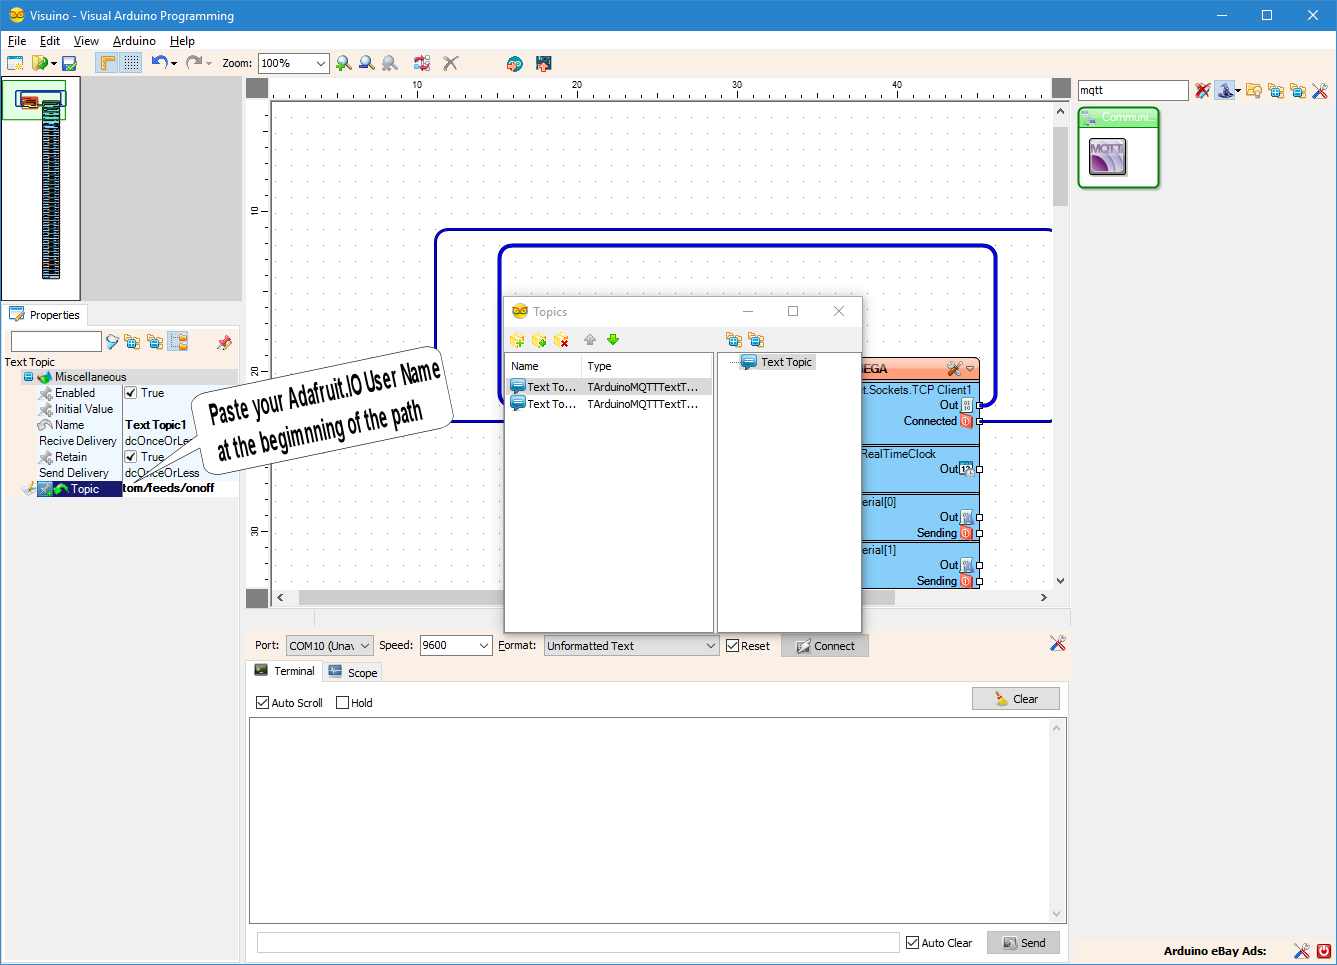1337x965 pixels.
Task: Toggle the Enabled True checkbox
Action: pyautogui.click(x=131, y=393)
